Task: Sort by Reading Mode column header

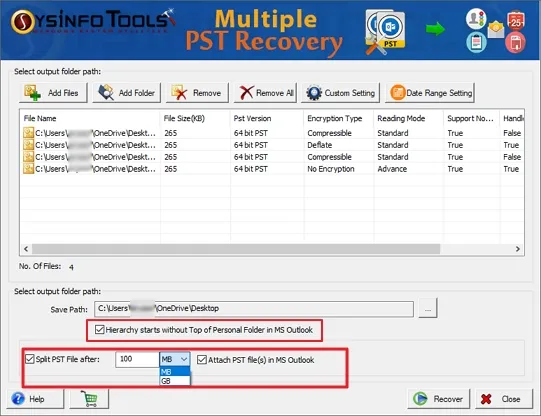Action: 409,118
